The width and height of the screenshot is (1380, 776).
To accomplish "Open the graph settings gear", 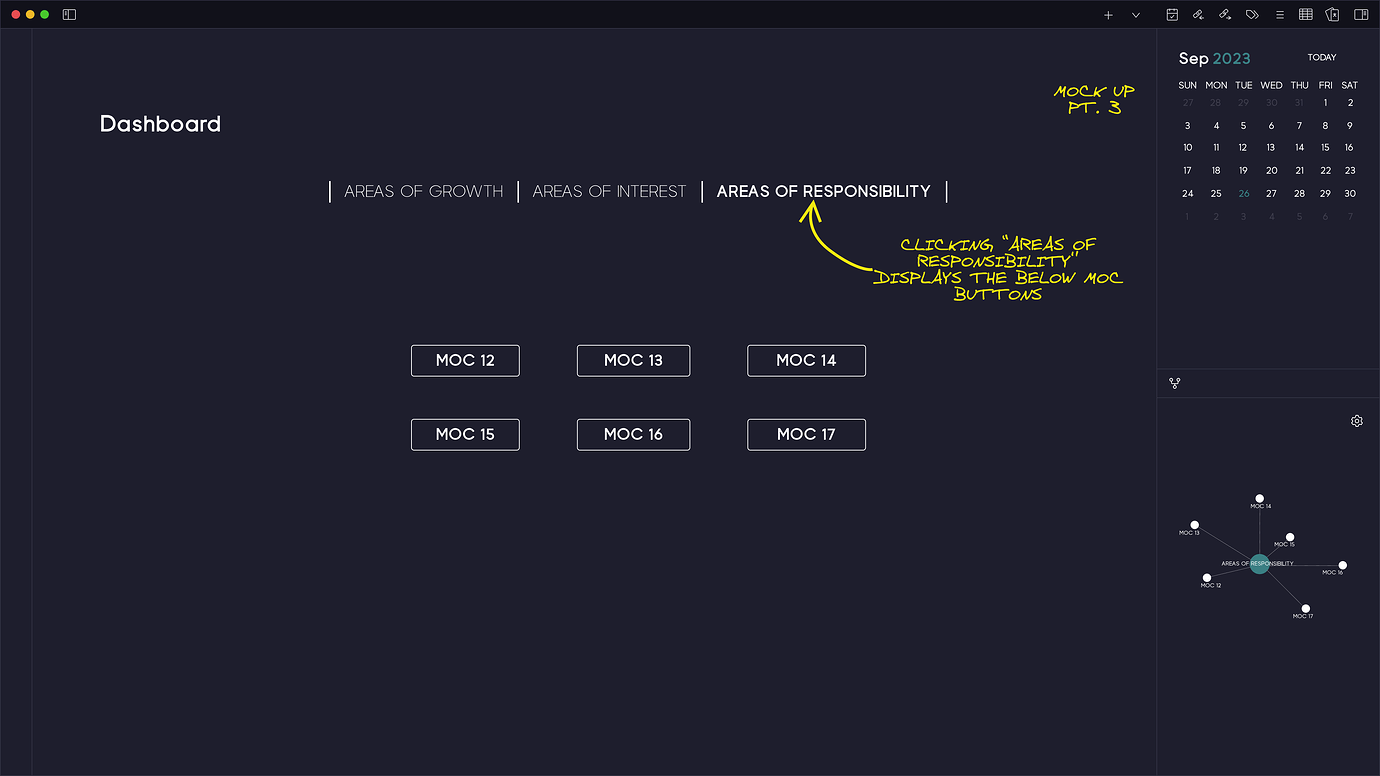I will (x=1356, y=421).
